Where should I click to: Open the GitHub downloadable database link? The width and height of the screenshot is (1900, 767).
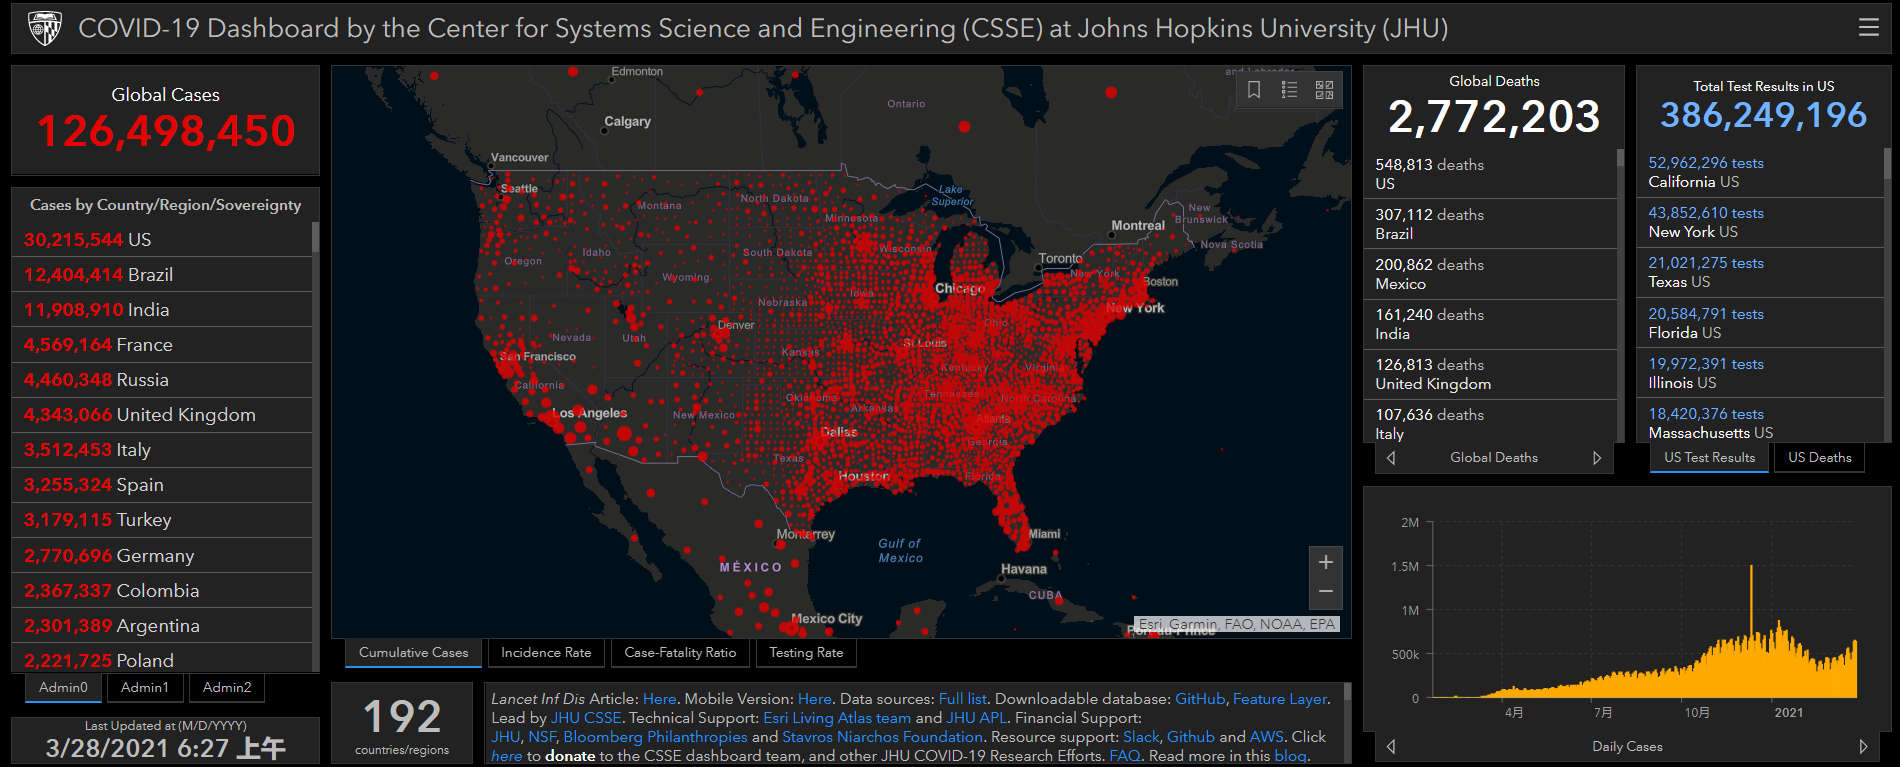[1200, 699]
